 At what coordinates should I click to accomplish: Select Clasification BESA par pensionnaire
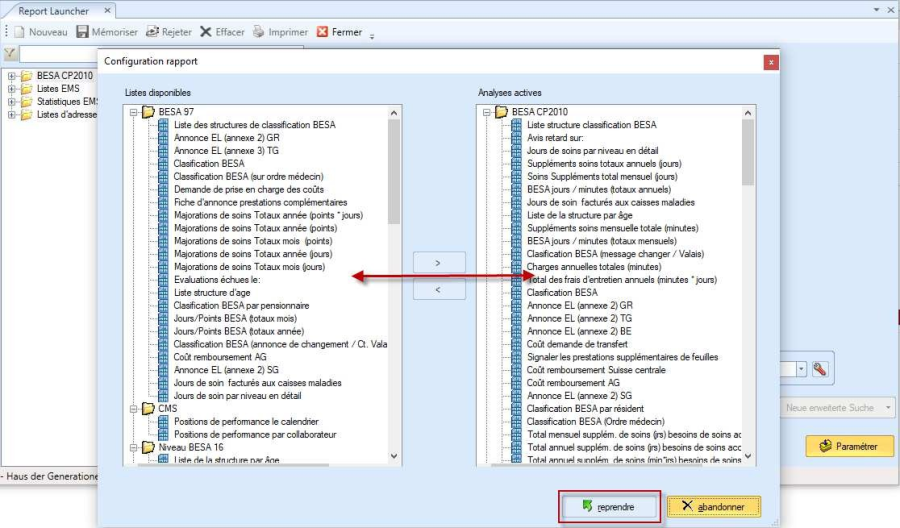(241, 305)
